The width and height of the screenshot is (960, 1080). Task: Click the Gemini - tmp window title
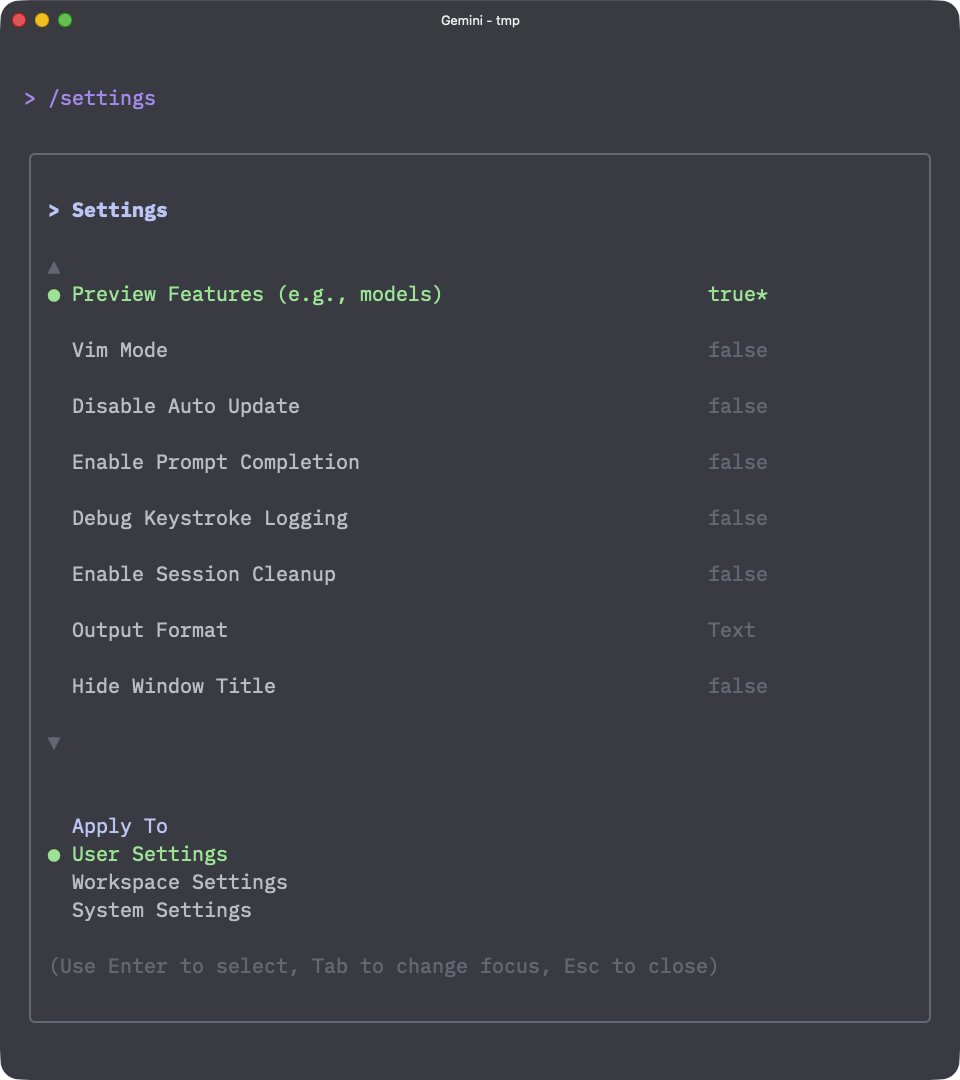[x=480, y=21]
